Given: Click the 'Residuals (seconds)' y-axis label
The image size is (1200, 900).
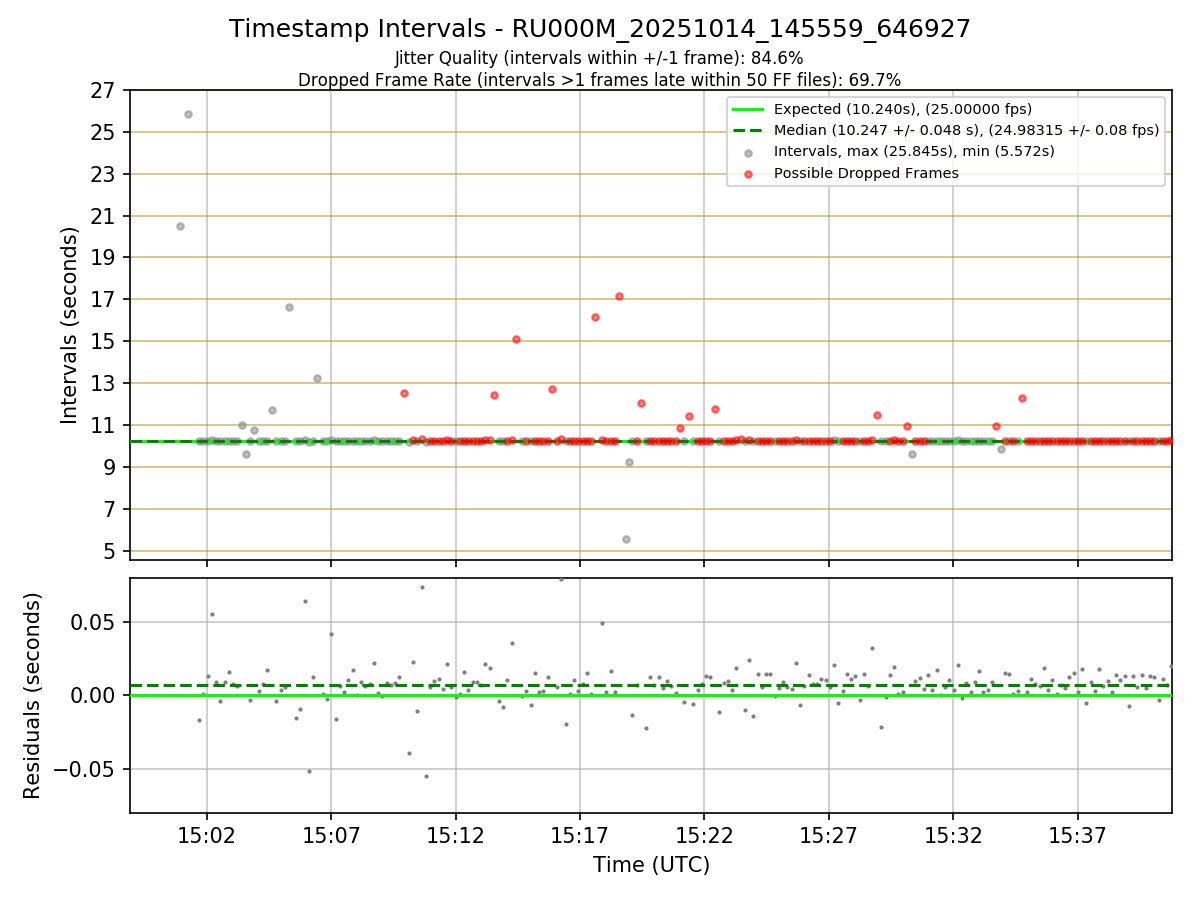Looking at the screenshot, I should click(x=32, y=695).
